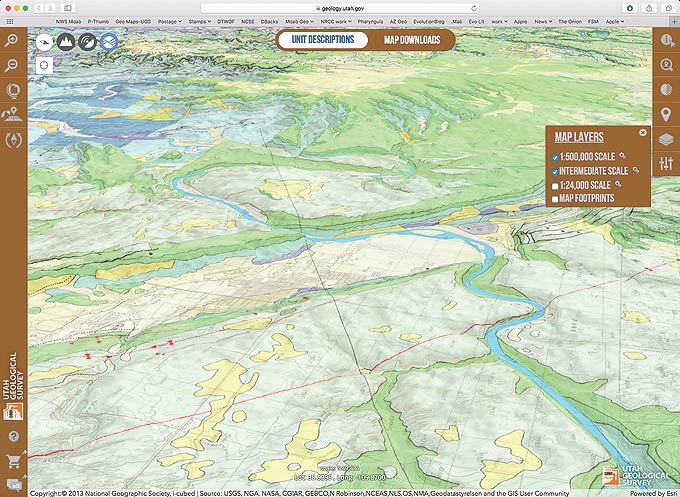Switch to Map Downloads tab
Screen dimensions: 680x497
(412, 40)
